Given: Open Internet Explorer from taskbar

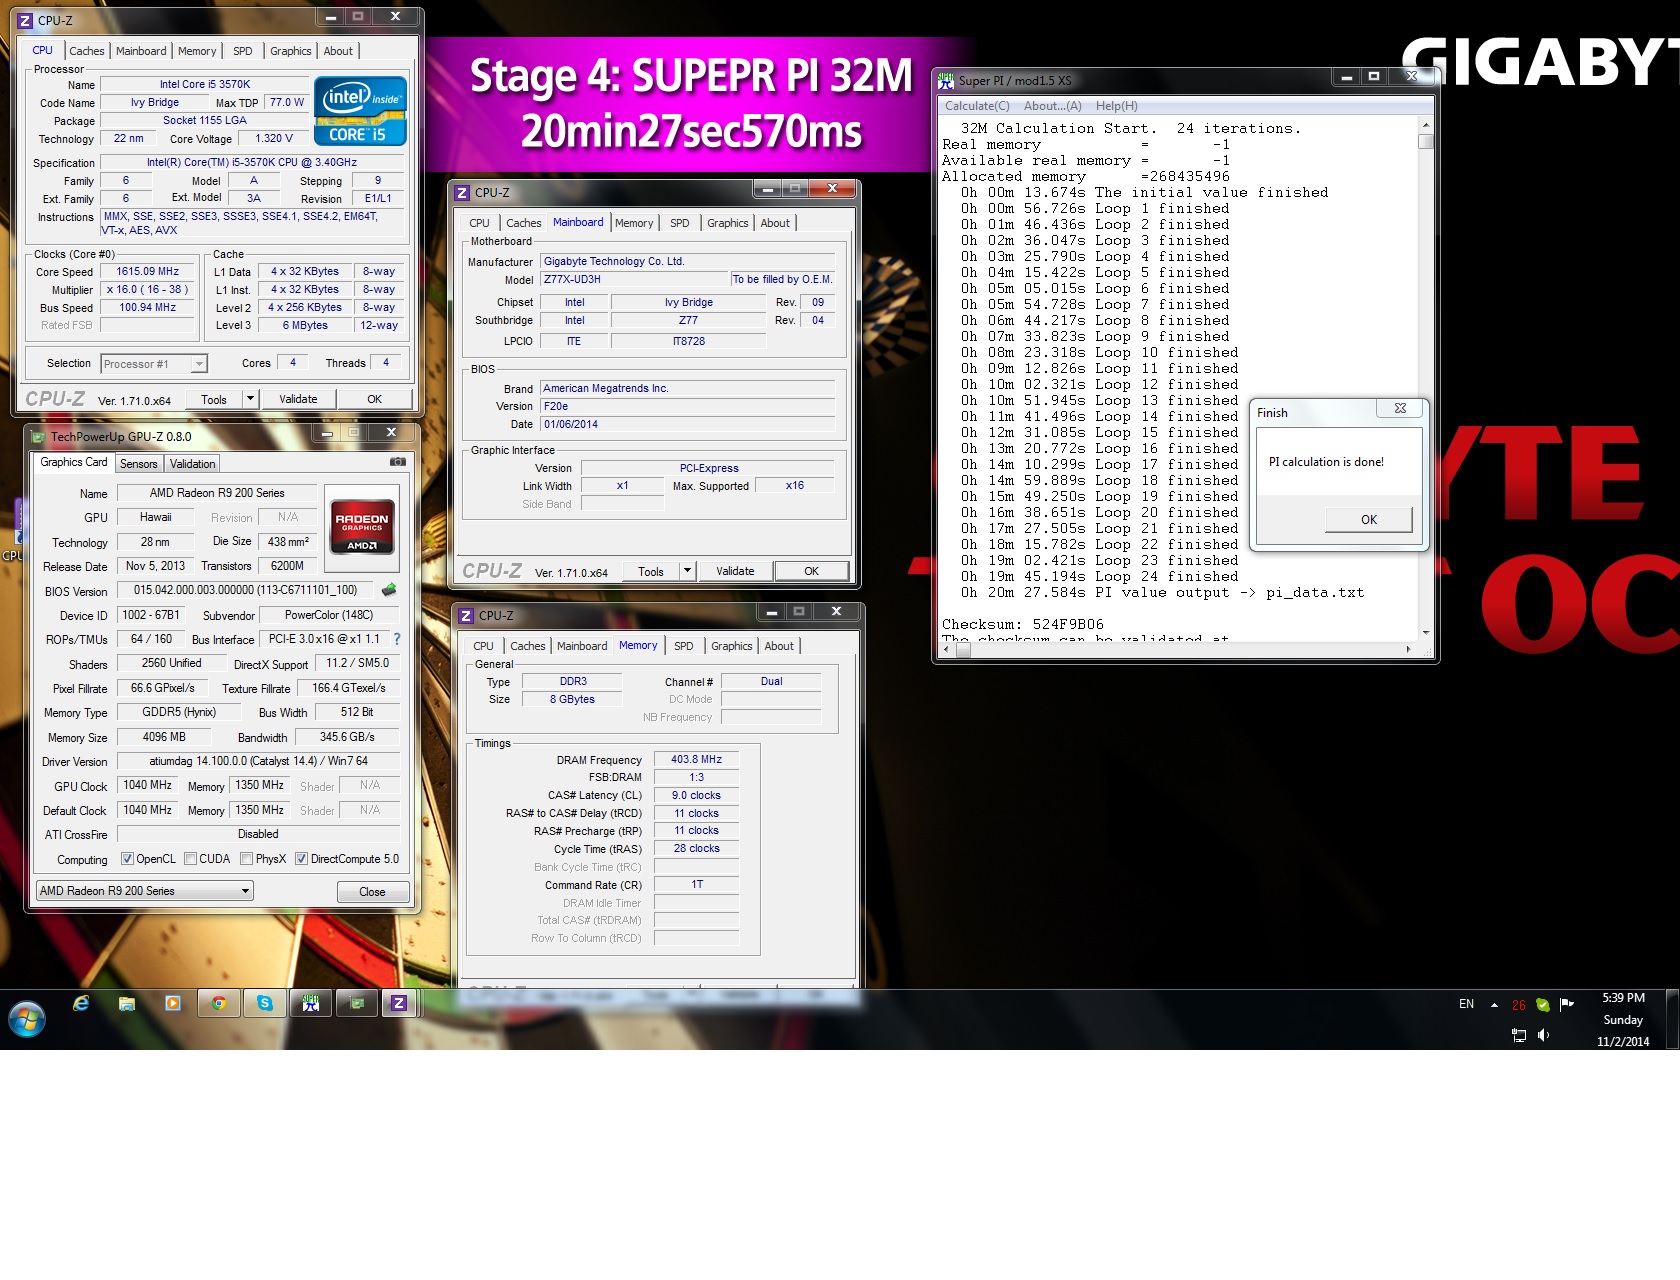Looking at the screenshot, I should click(81, 1003).
